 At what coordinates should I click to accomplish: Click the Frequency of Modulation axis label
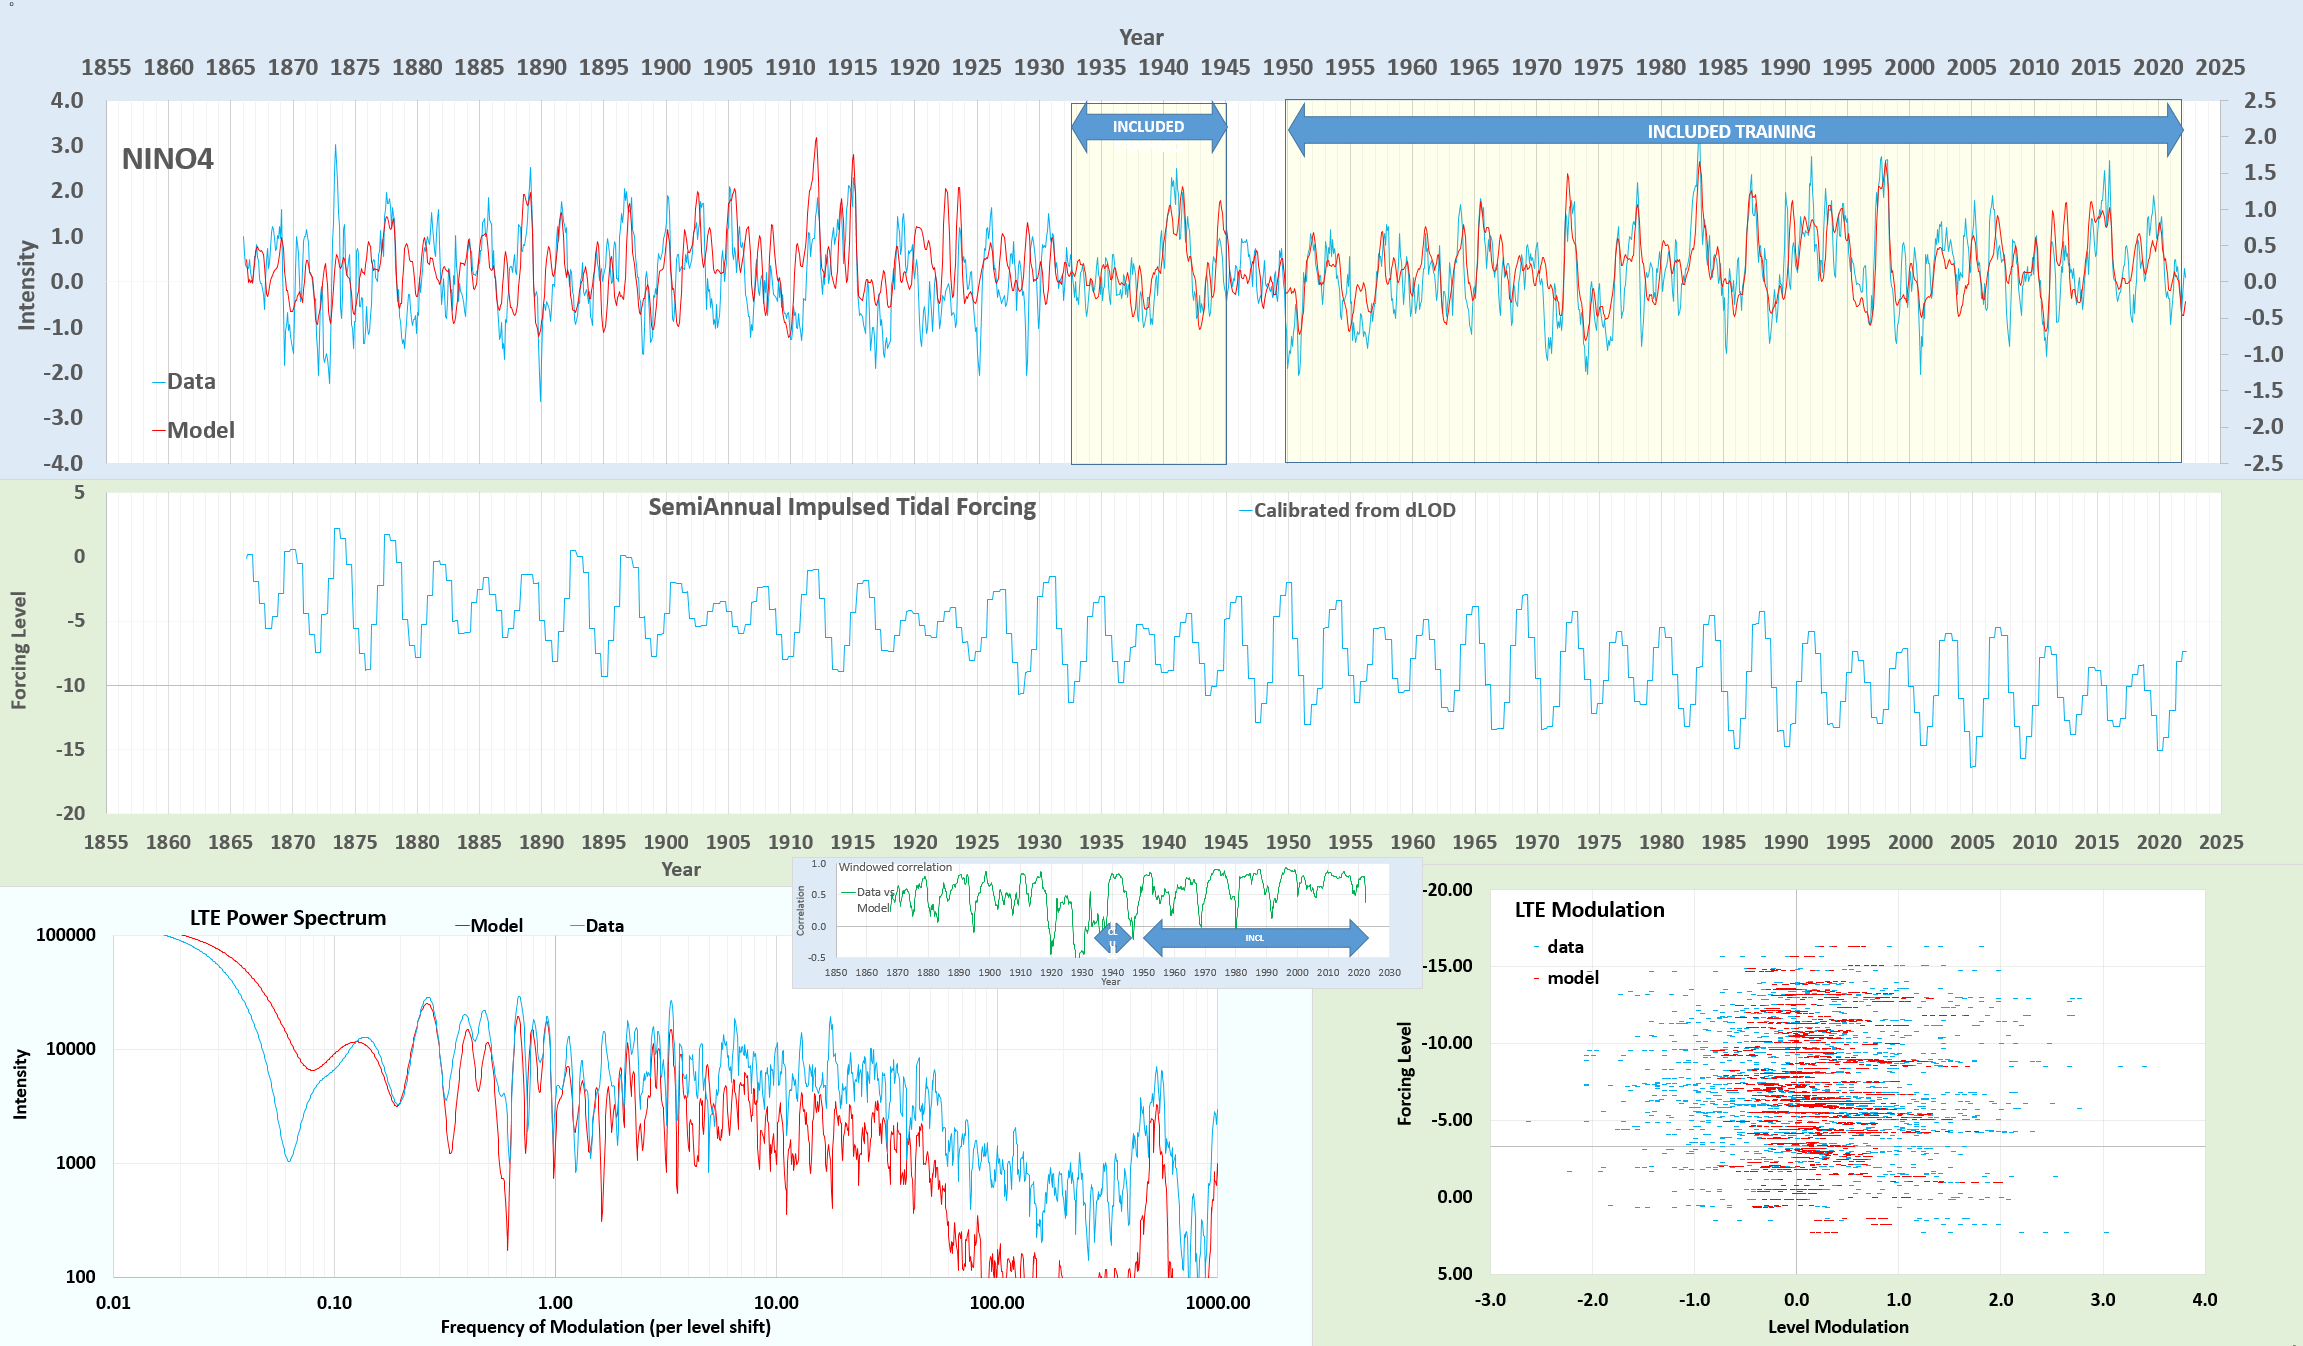coord(605,1327)
